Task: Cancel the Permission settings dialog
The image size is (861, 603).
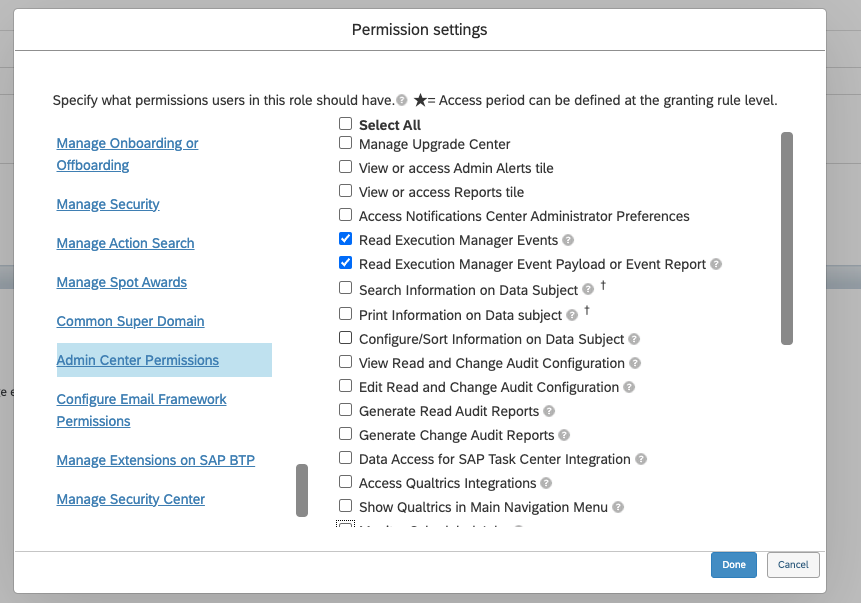Action: [x=793, y=565]
